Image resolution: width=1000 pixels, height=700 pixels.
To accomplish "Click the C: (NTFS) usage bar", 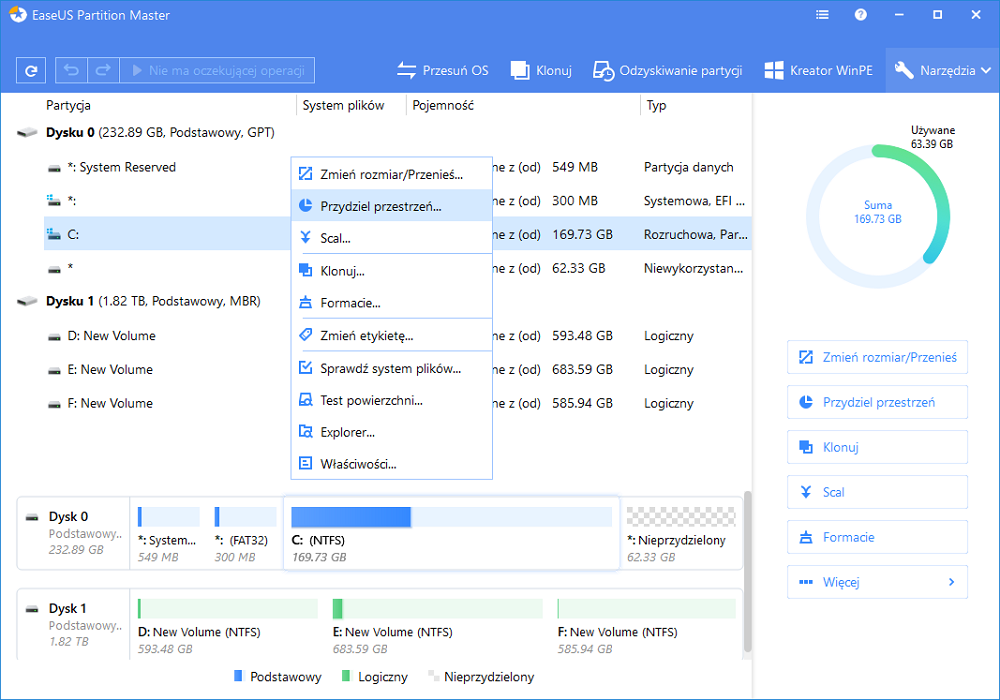I will (452, 517).
